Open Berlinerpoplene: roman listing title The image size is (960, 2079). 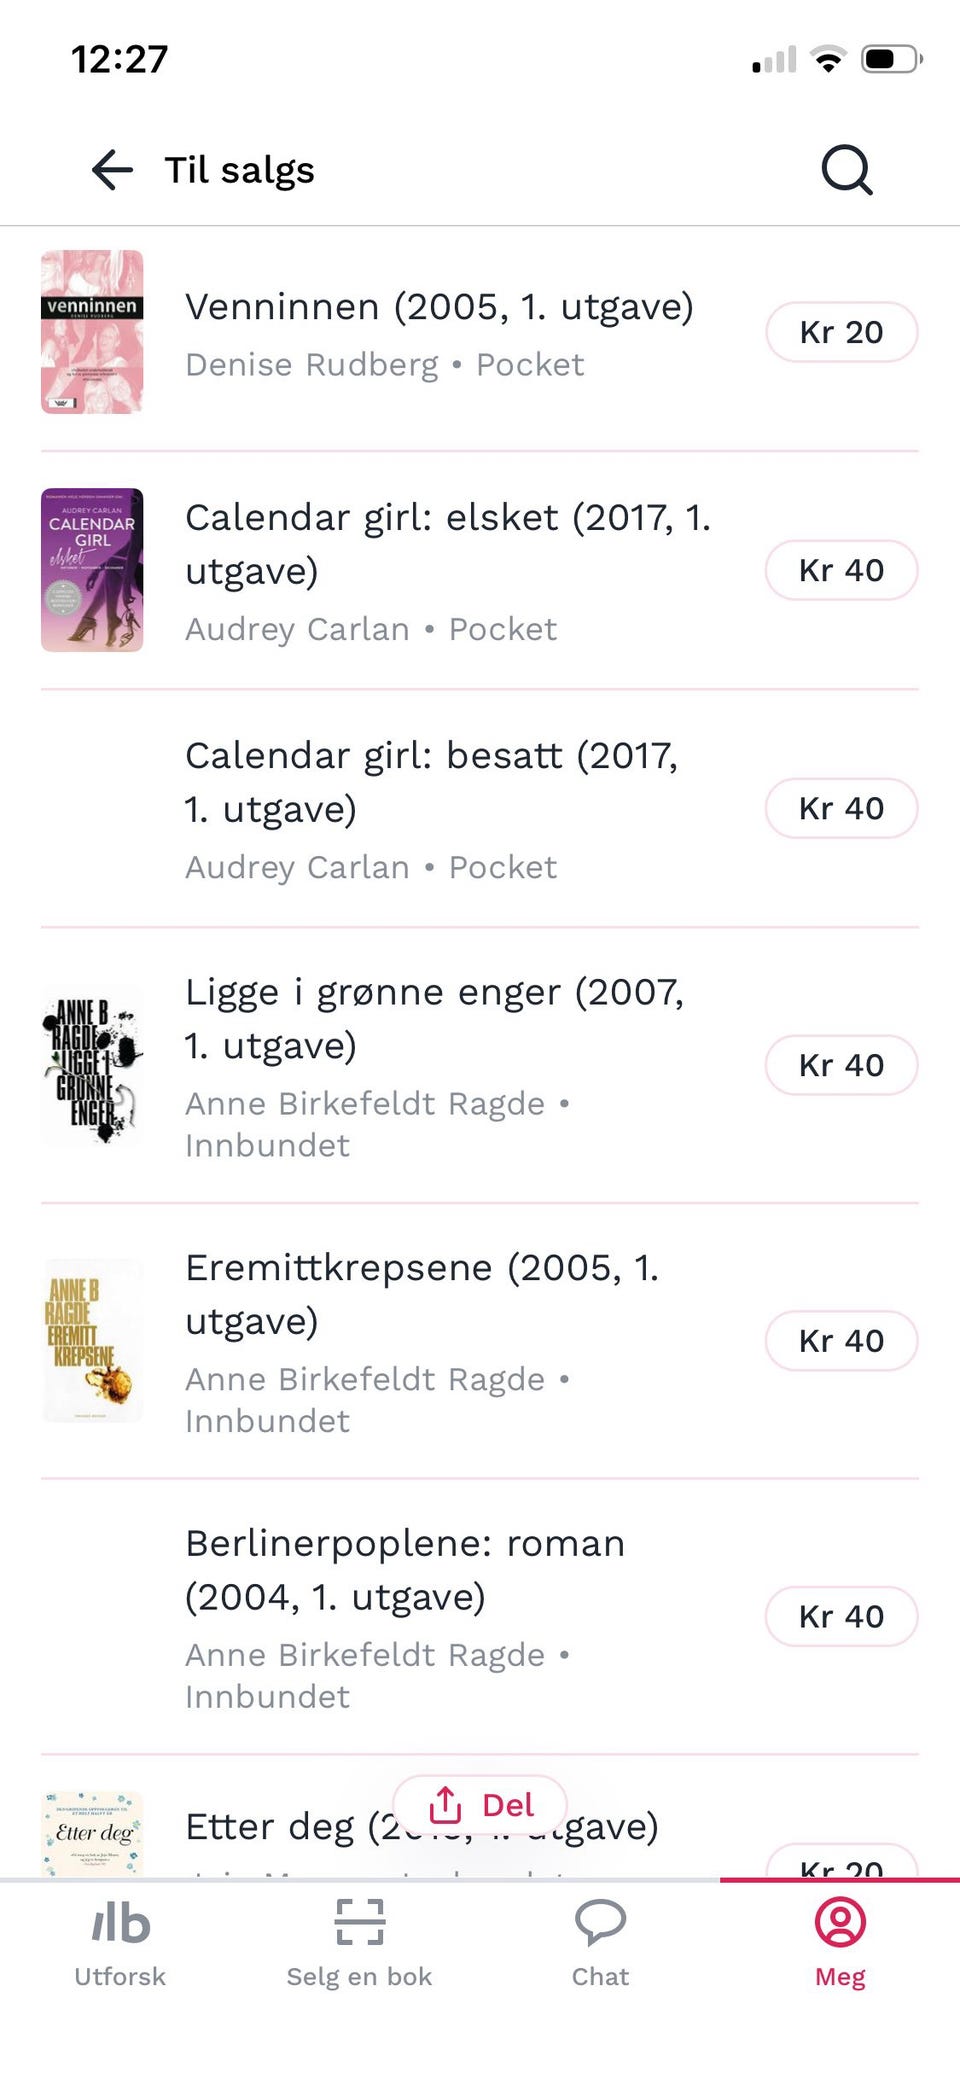coord(405,1570)
